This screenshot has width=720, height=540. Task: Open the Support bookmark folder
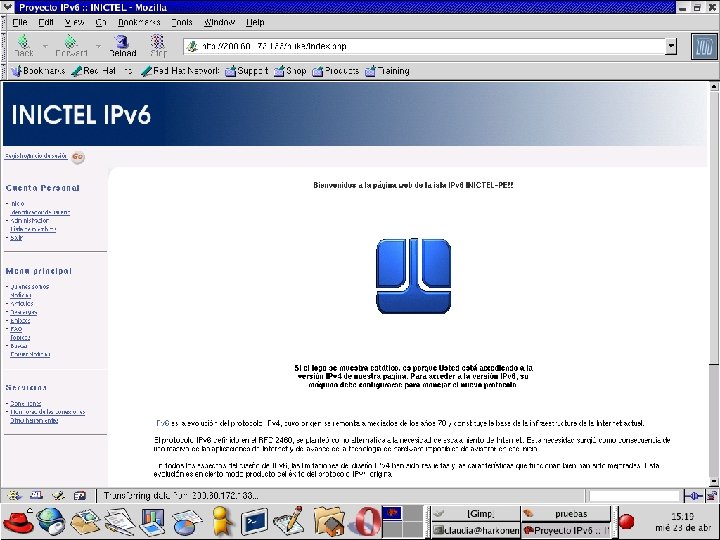point(247,71)
